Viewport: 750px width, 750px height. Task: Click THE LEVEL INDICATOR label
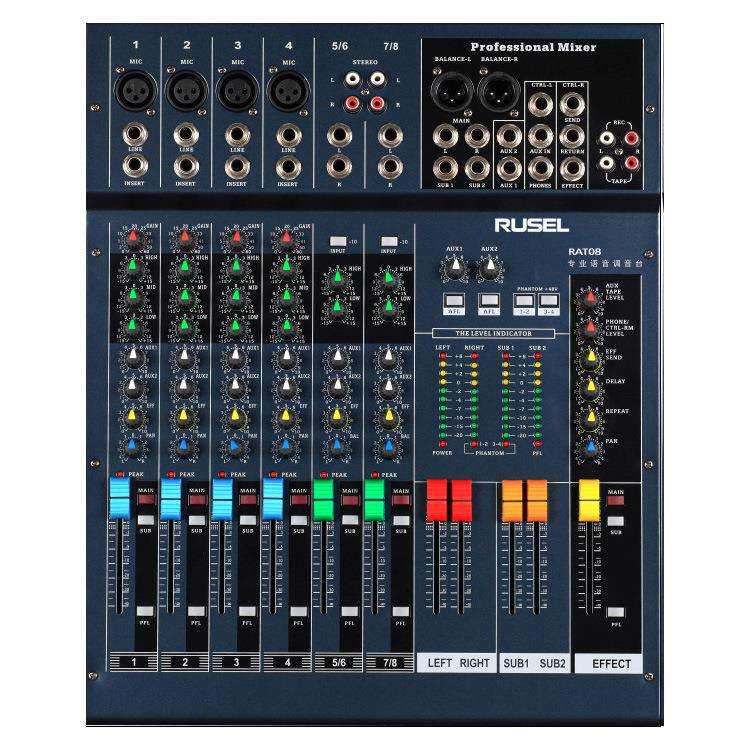[493, 333]
